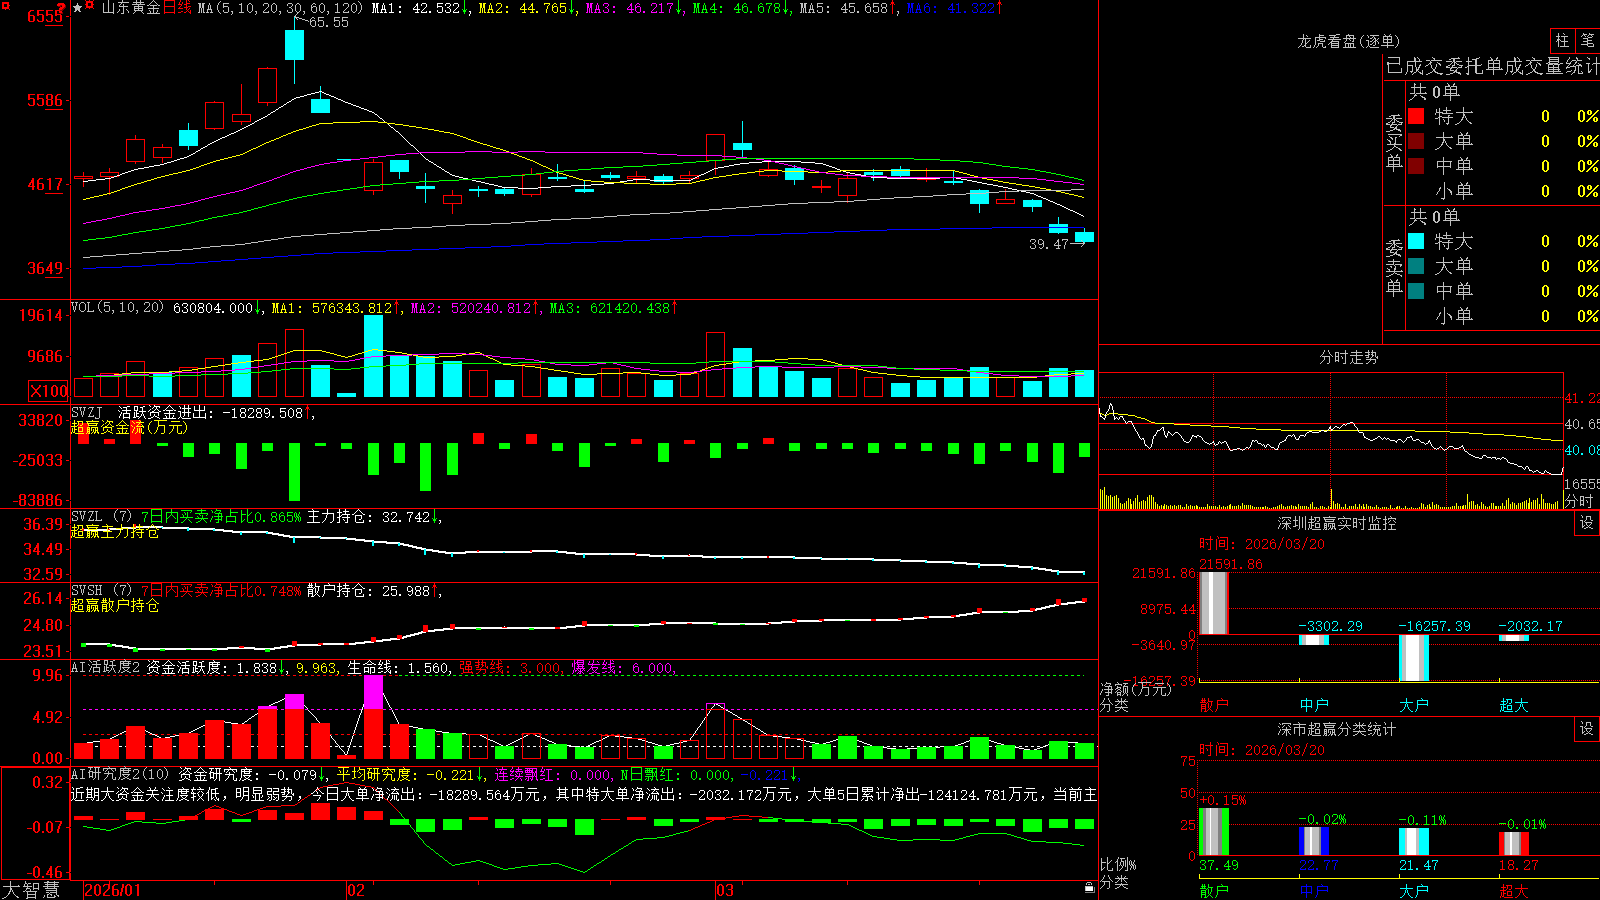This screenshot has height=900, width=1600.
Task: Select the 2026/01 timeline marker
Action: (x=113, y=890)
